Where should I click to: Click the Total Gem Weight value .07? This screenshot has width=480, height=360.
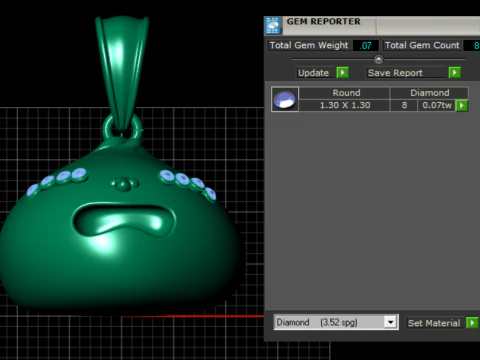click(366, 45)
